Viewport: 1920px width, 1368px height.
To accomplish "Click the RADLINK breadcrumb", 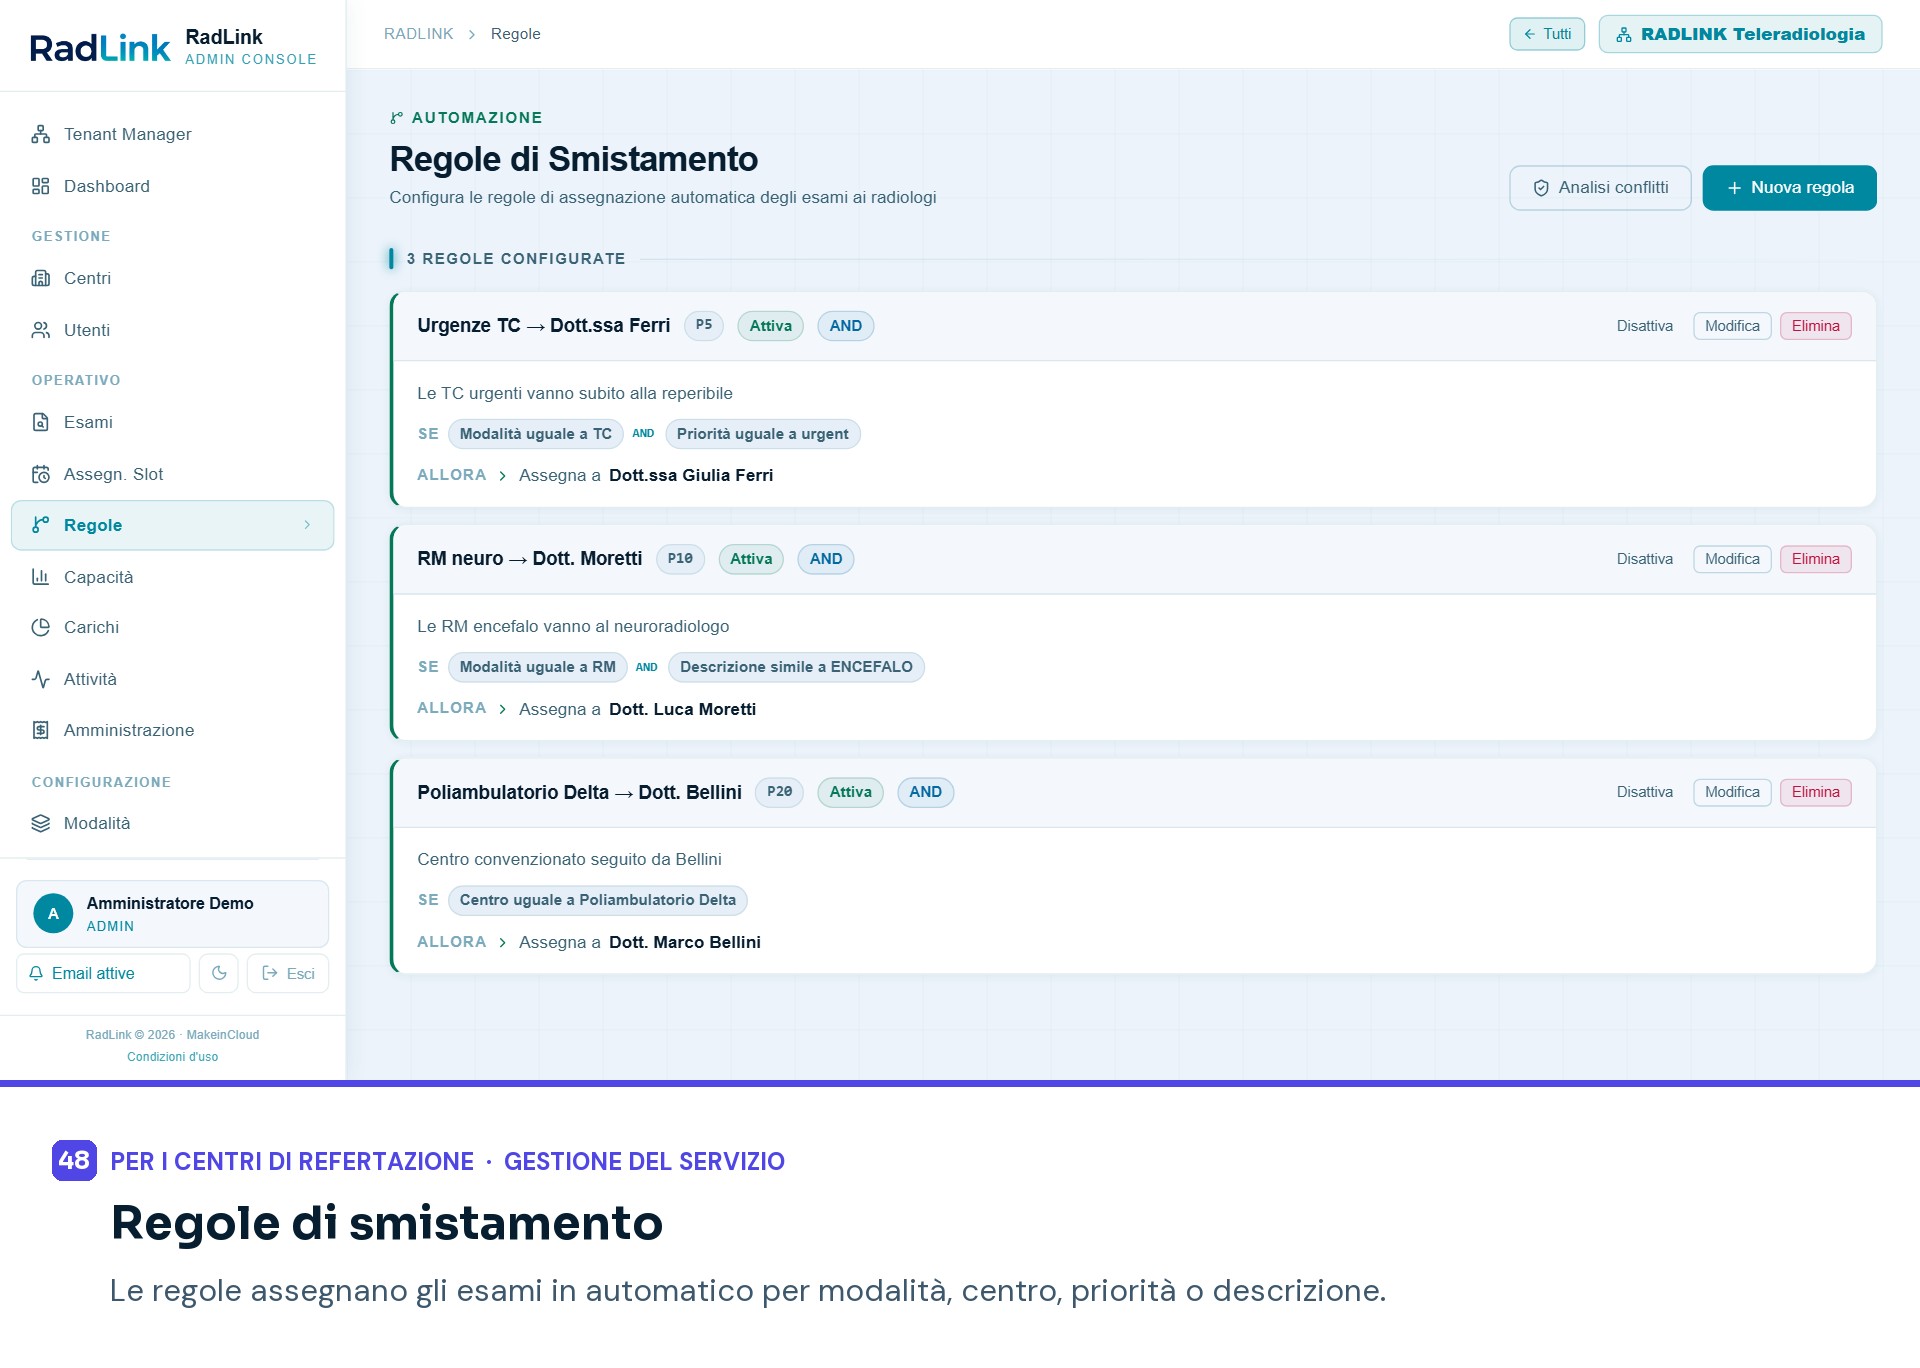I will pos(418,34).
